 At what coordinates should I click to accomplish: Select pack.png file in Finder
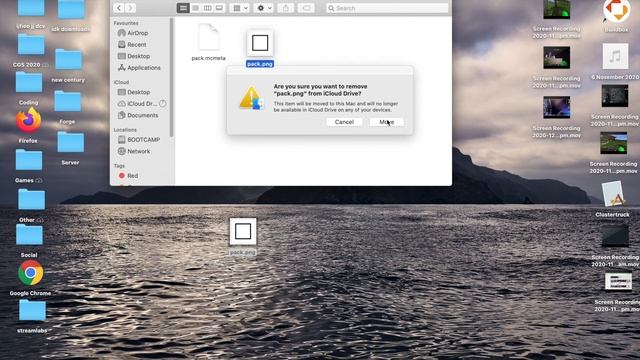click(260, 48)
